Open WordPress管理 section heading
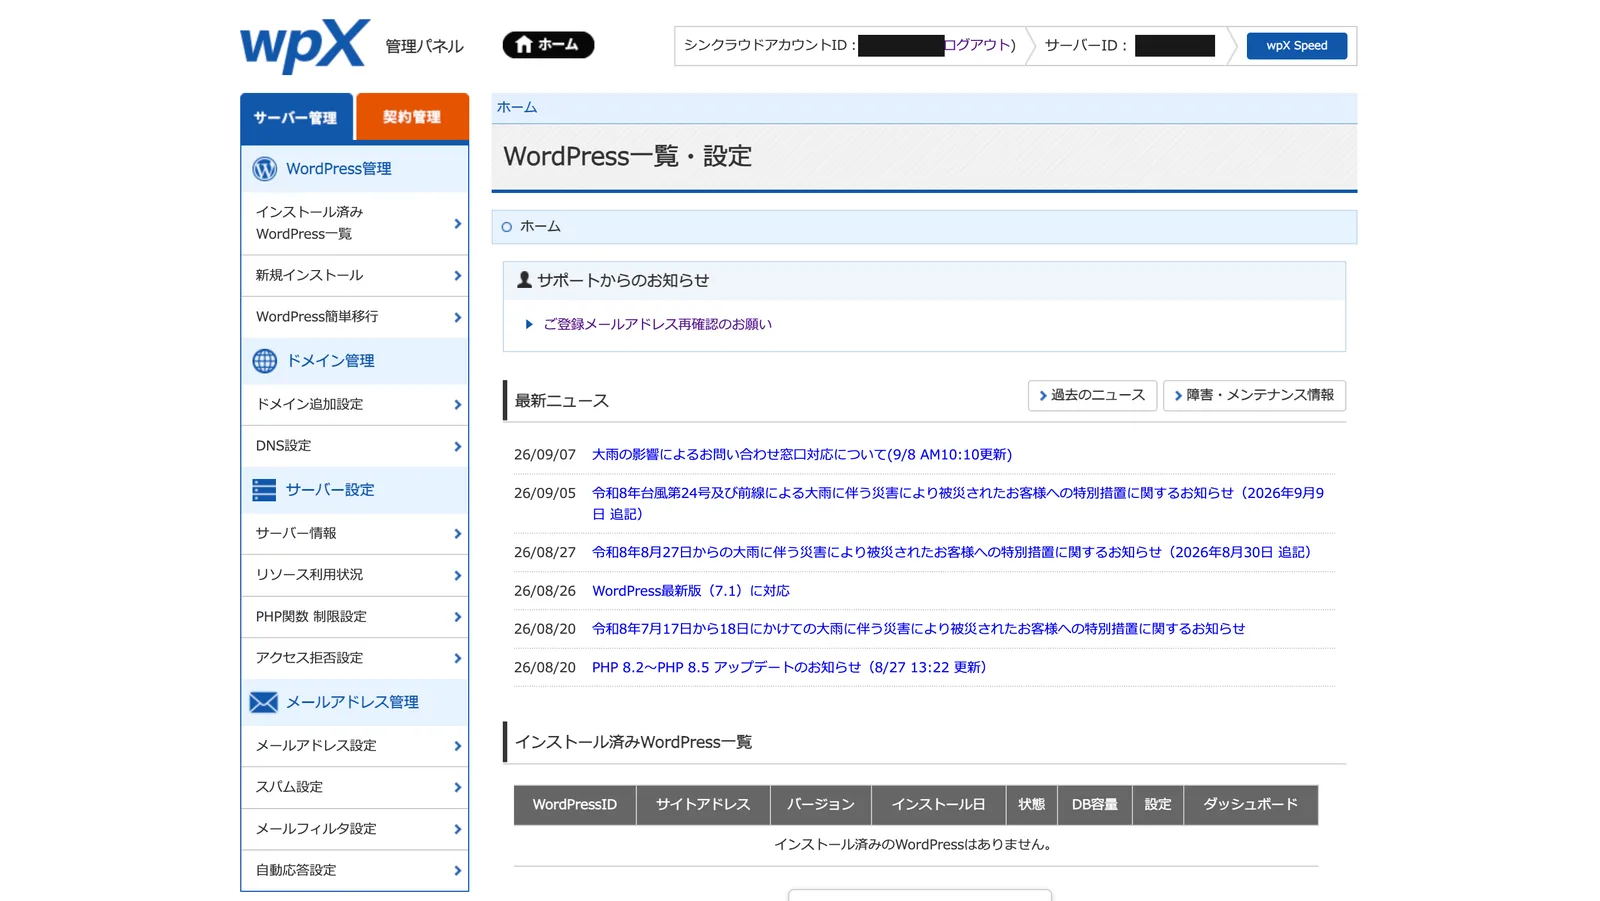Viewport: 1600px width, 901px height. (339, 169)
